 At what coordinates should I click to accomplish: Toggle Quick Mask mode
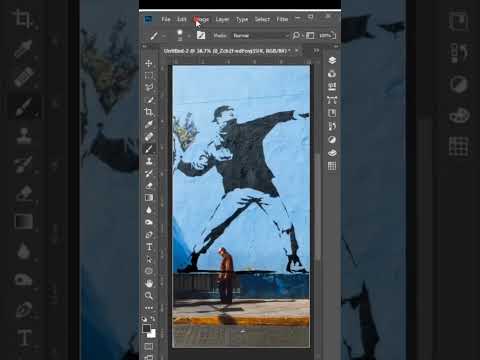pyautogui.click(x=149, y=347)
